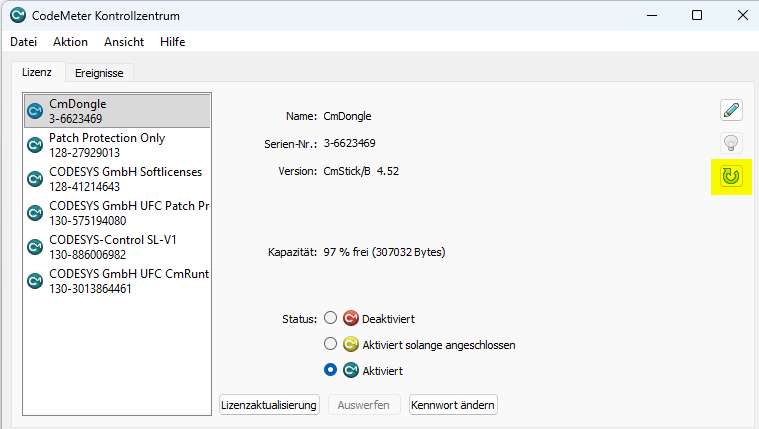Switch to the Ereignisse tab

[99, 73]
